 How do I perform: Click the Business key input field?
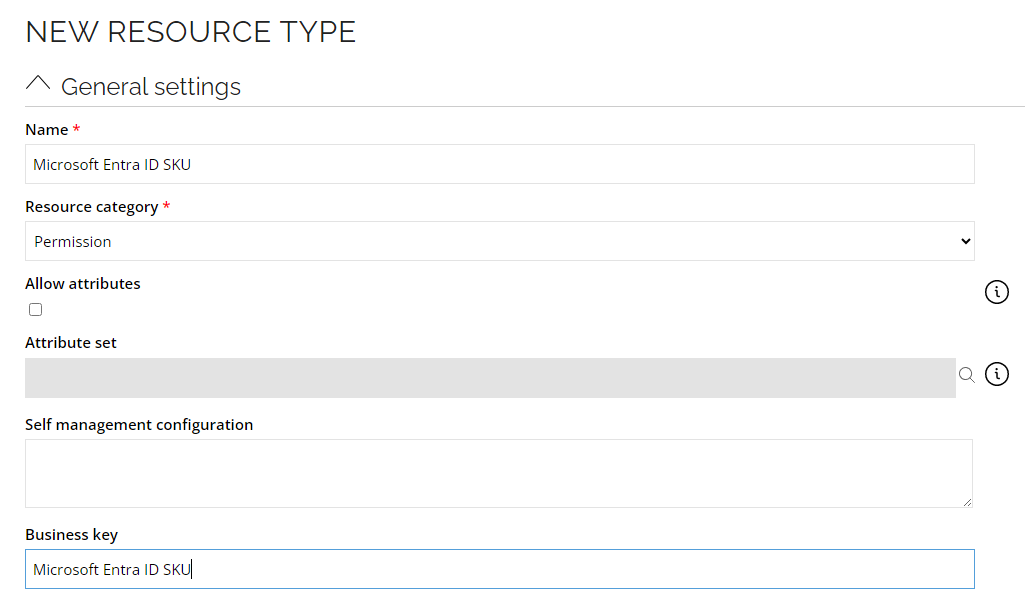tap(499, 569)
